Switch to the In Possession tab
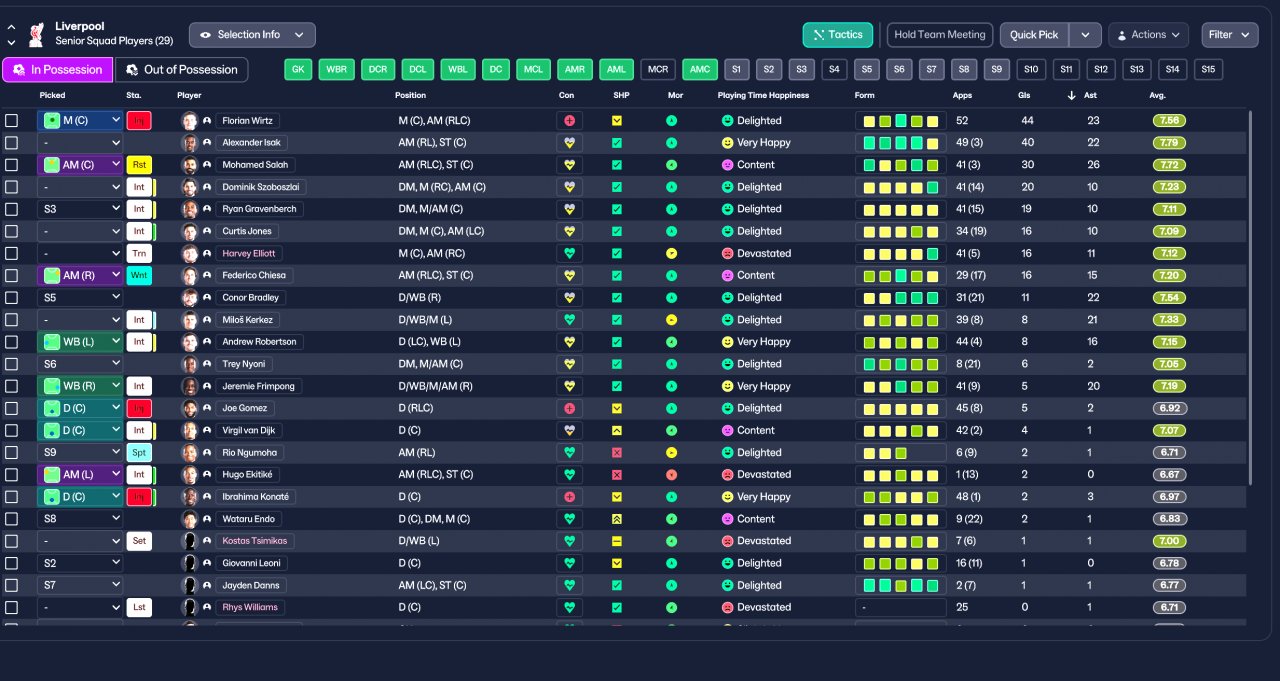The image size is (1280, 681). [x=56, y=70]
